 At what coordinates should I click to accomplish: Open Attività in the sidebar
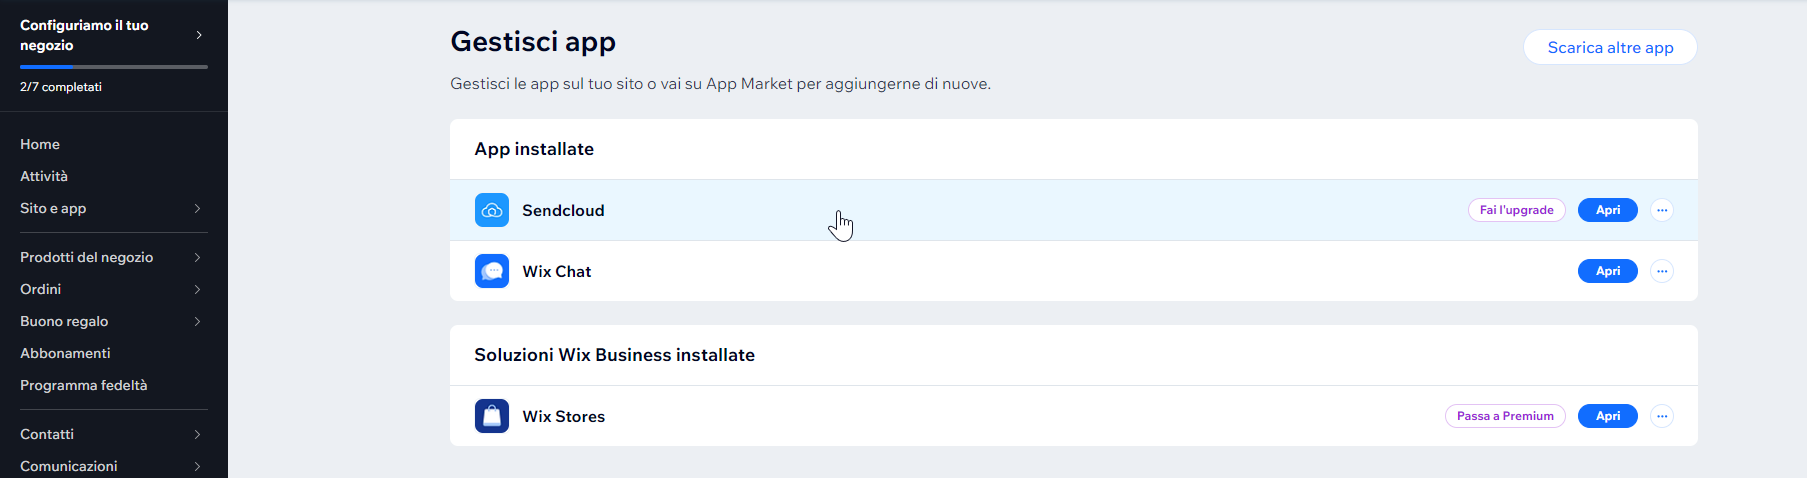coord(44,176)
